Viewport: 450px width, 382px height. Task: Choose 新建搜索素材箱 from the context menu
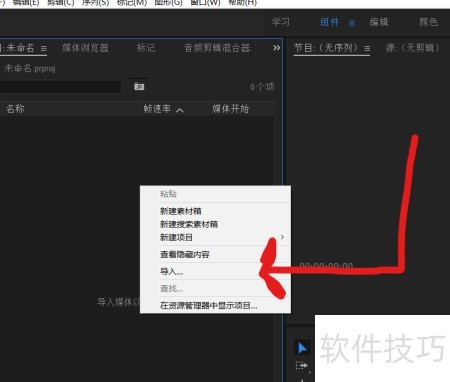pyautogui.click(x=215, y=224)
